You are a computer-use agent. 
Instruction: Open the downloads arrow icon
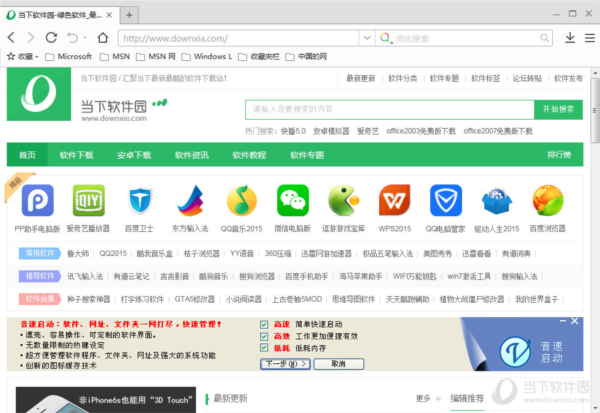[x=570, y=38]
